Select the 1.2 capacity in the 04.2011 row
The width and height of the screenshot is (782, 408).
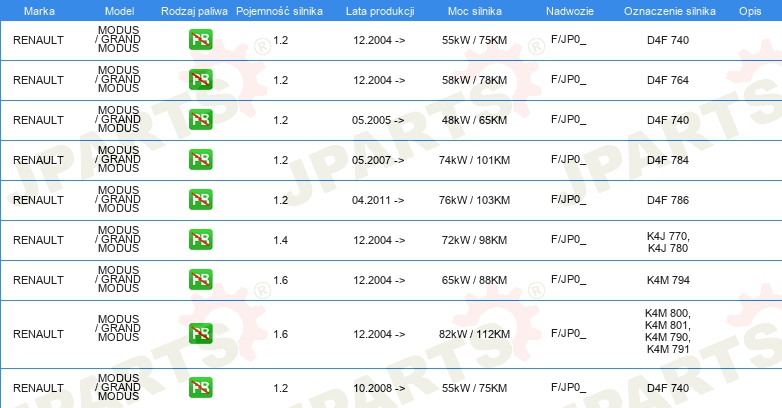(280, 200)
